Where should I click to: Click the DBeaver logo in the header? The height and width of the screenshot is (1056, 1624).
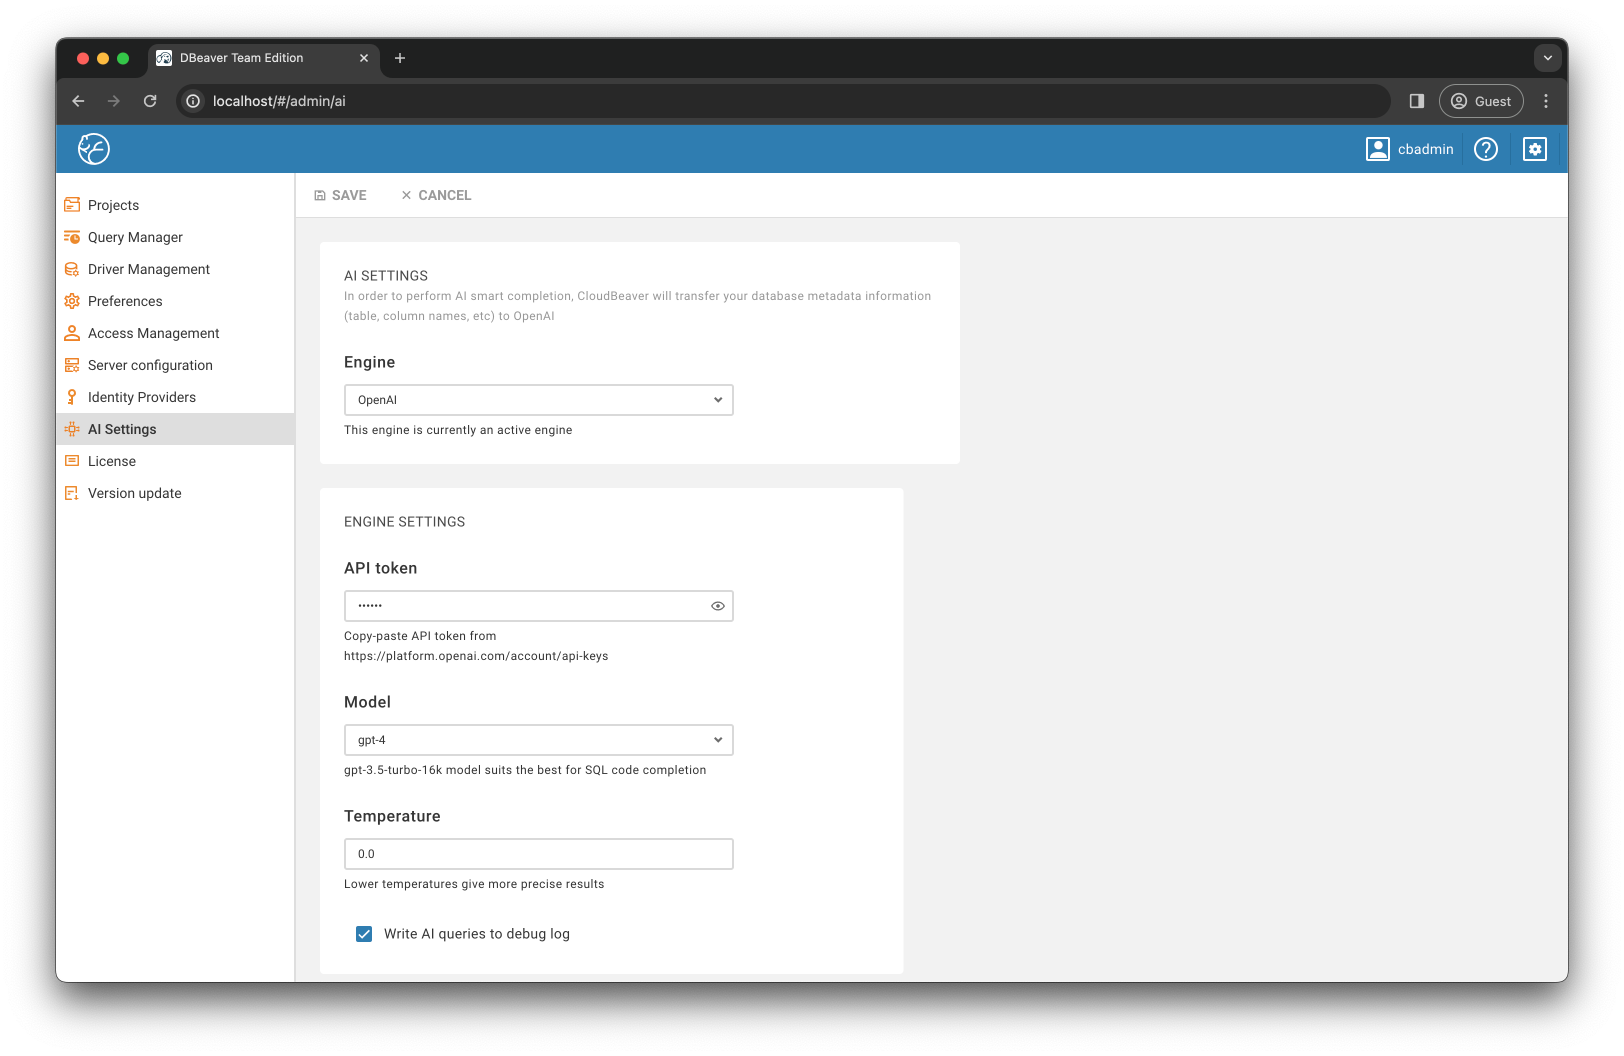pos(94,149)
